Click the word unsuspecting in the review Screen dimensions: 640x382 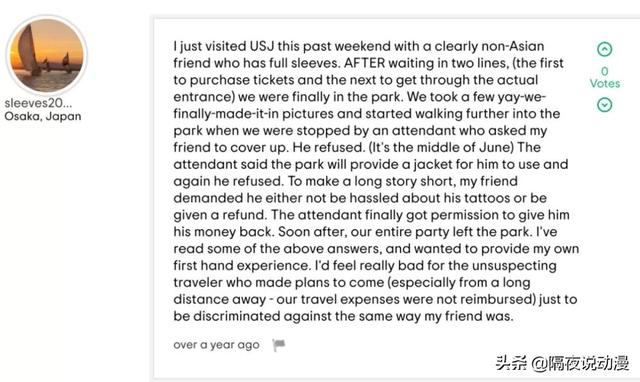(x=514, y=266)
